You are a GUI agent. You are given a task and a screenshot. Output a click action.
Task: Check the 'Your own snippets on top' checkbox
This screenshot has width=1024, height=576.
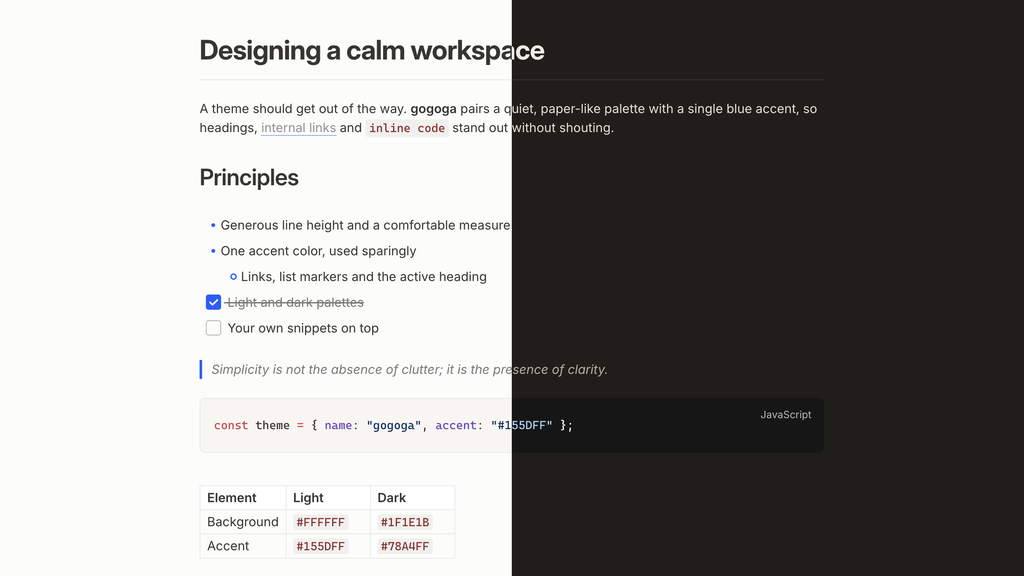coord(214,328)
